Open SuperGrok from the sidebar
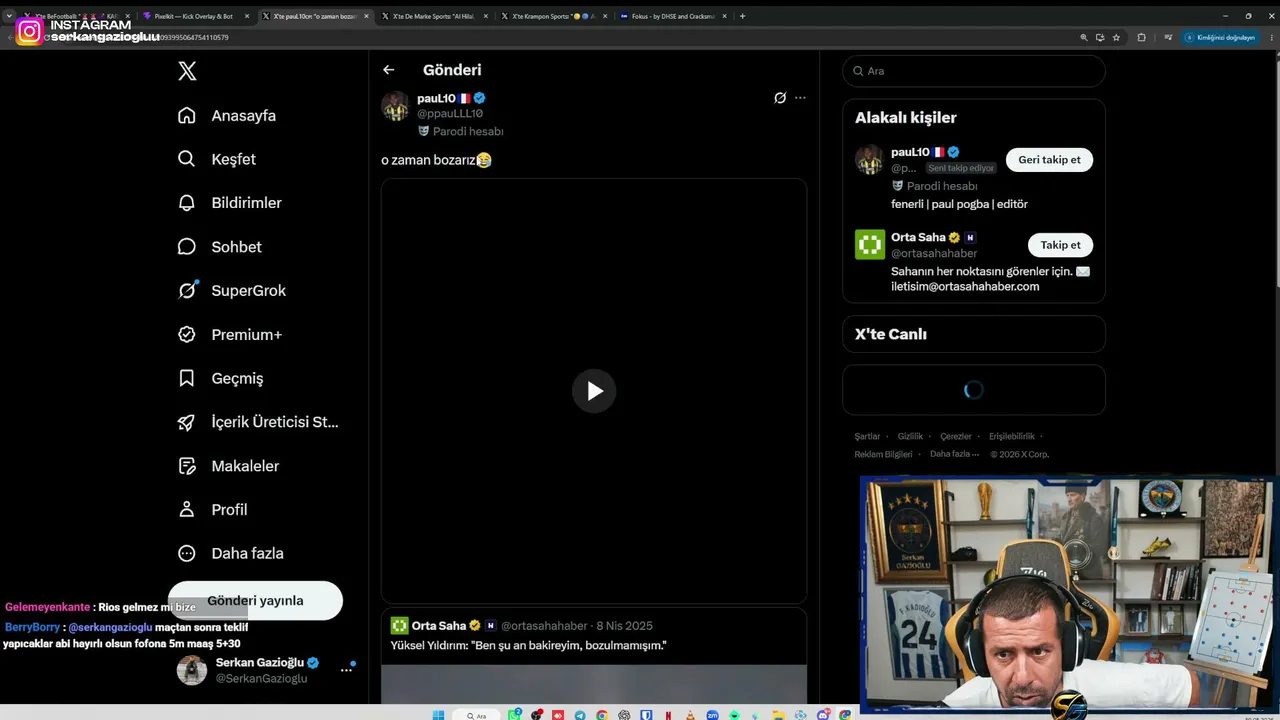1280x720 pixels. [232, 291]
